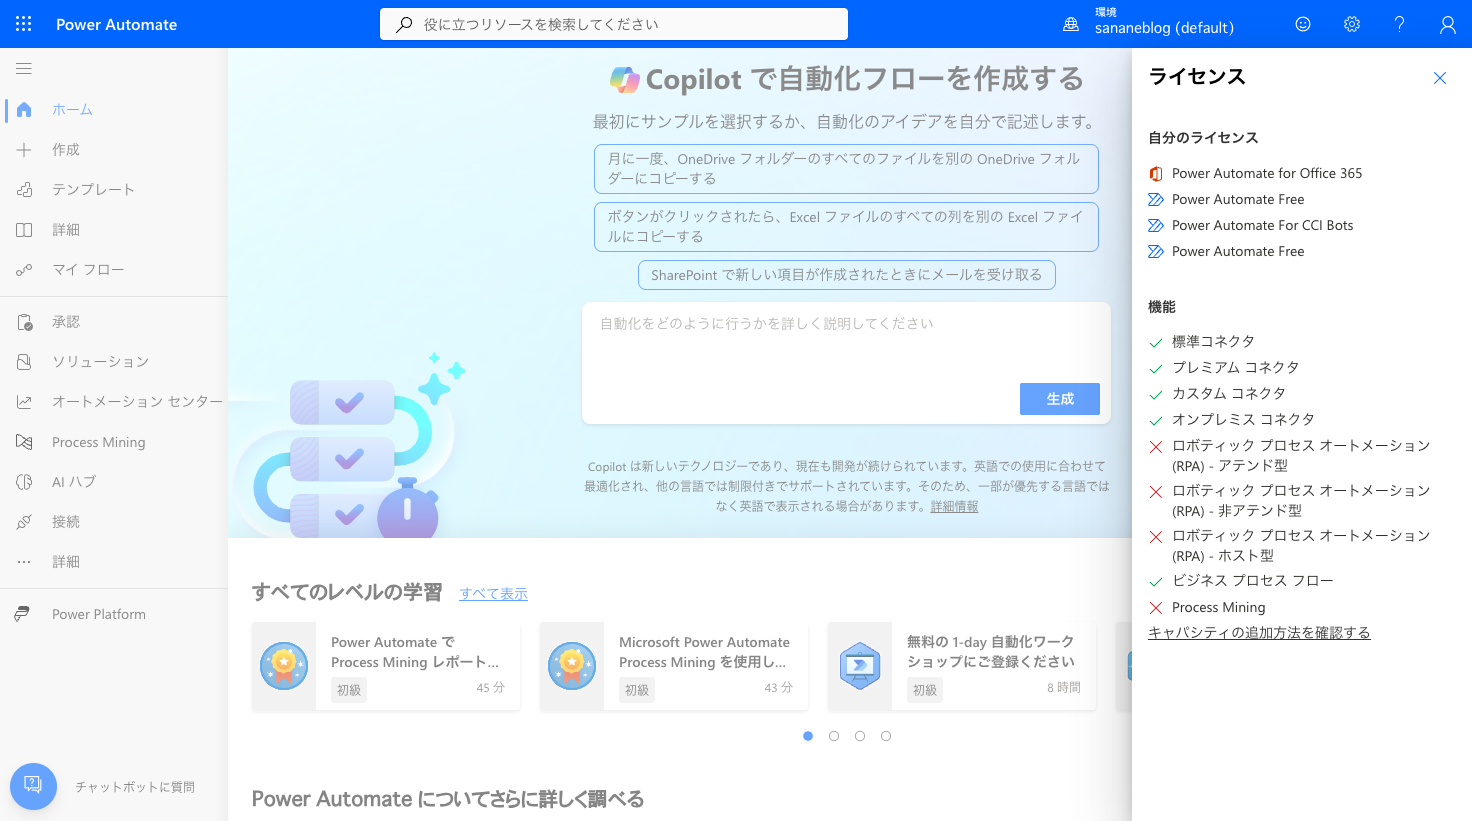Select the OneDrive monthly copy suggestion
The width and height of the screenshot is (1472, 821).
846,169
